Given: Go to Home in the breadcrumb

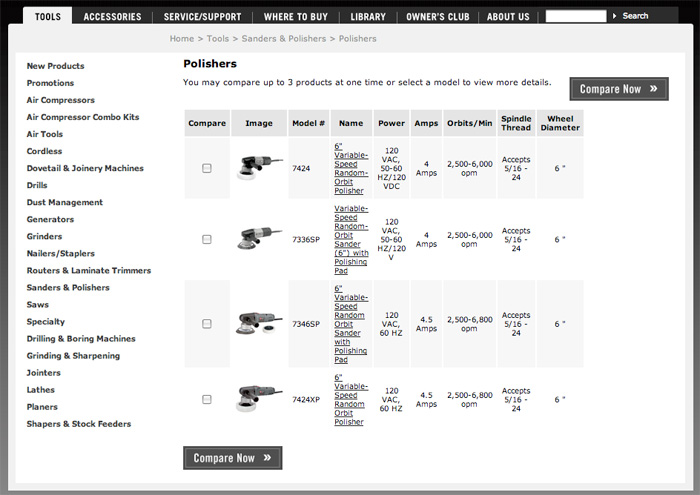Looking at the screenshot, I should (x=182, y=39).
